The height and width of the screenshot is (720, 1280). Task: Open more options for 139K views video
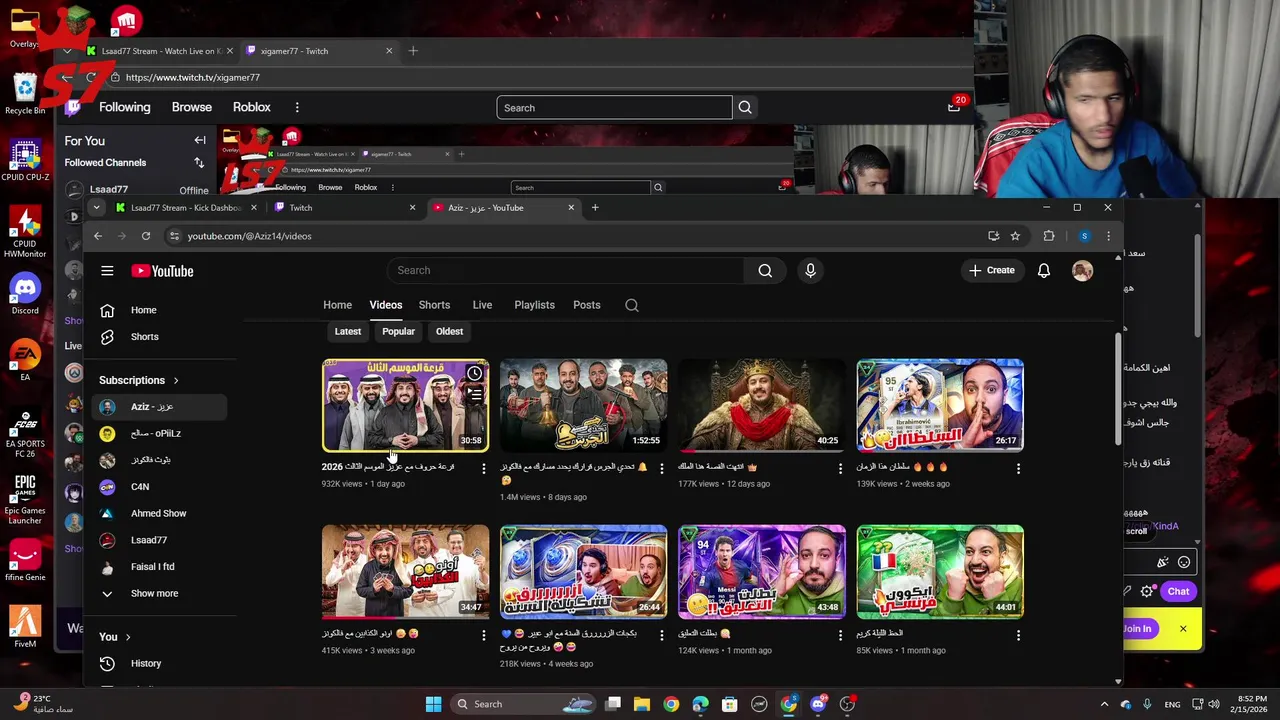click(x=1018, y=468)
